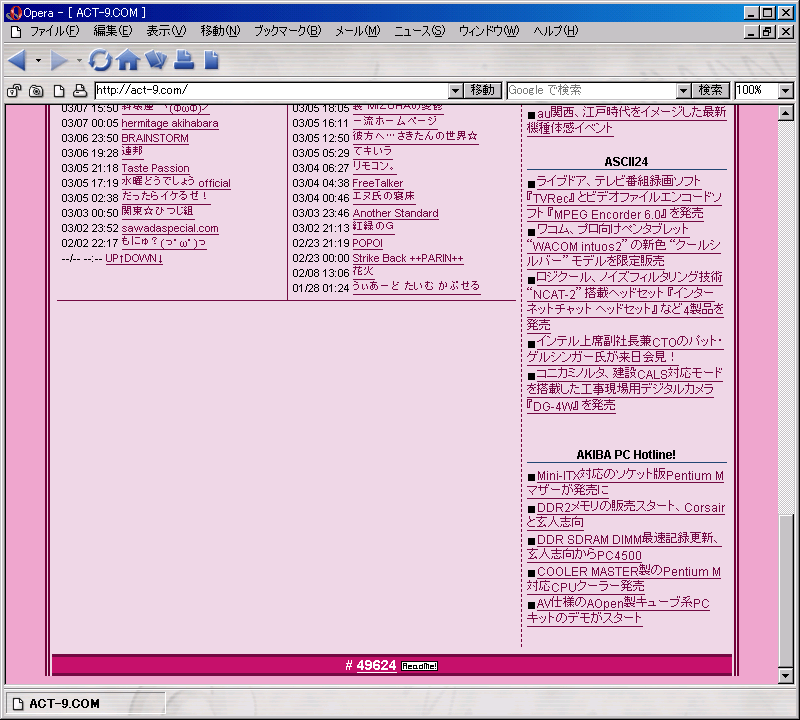
Task: Open the Mini-ITX Pentium M news link
Action: [x=625, y=482]
